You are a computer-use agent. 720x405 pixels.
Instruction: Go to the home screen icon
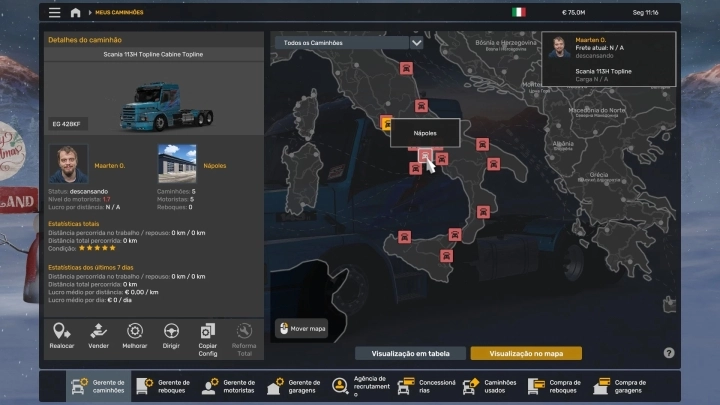click(x=76, y=12)
